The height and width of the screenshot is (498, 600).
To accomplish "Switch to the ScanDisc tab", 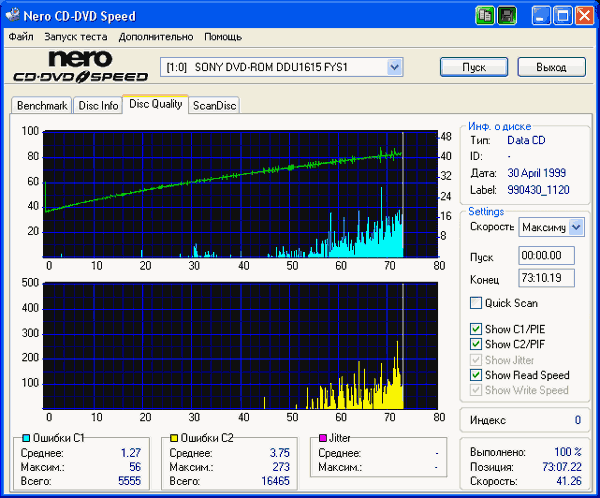I will tap(214, 105).
